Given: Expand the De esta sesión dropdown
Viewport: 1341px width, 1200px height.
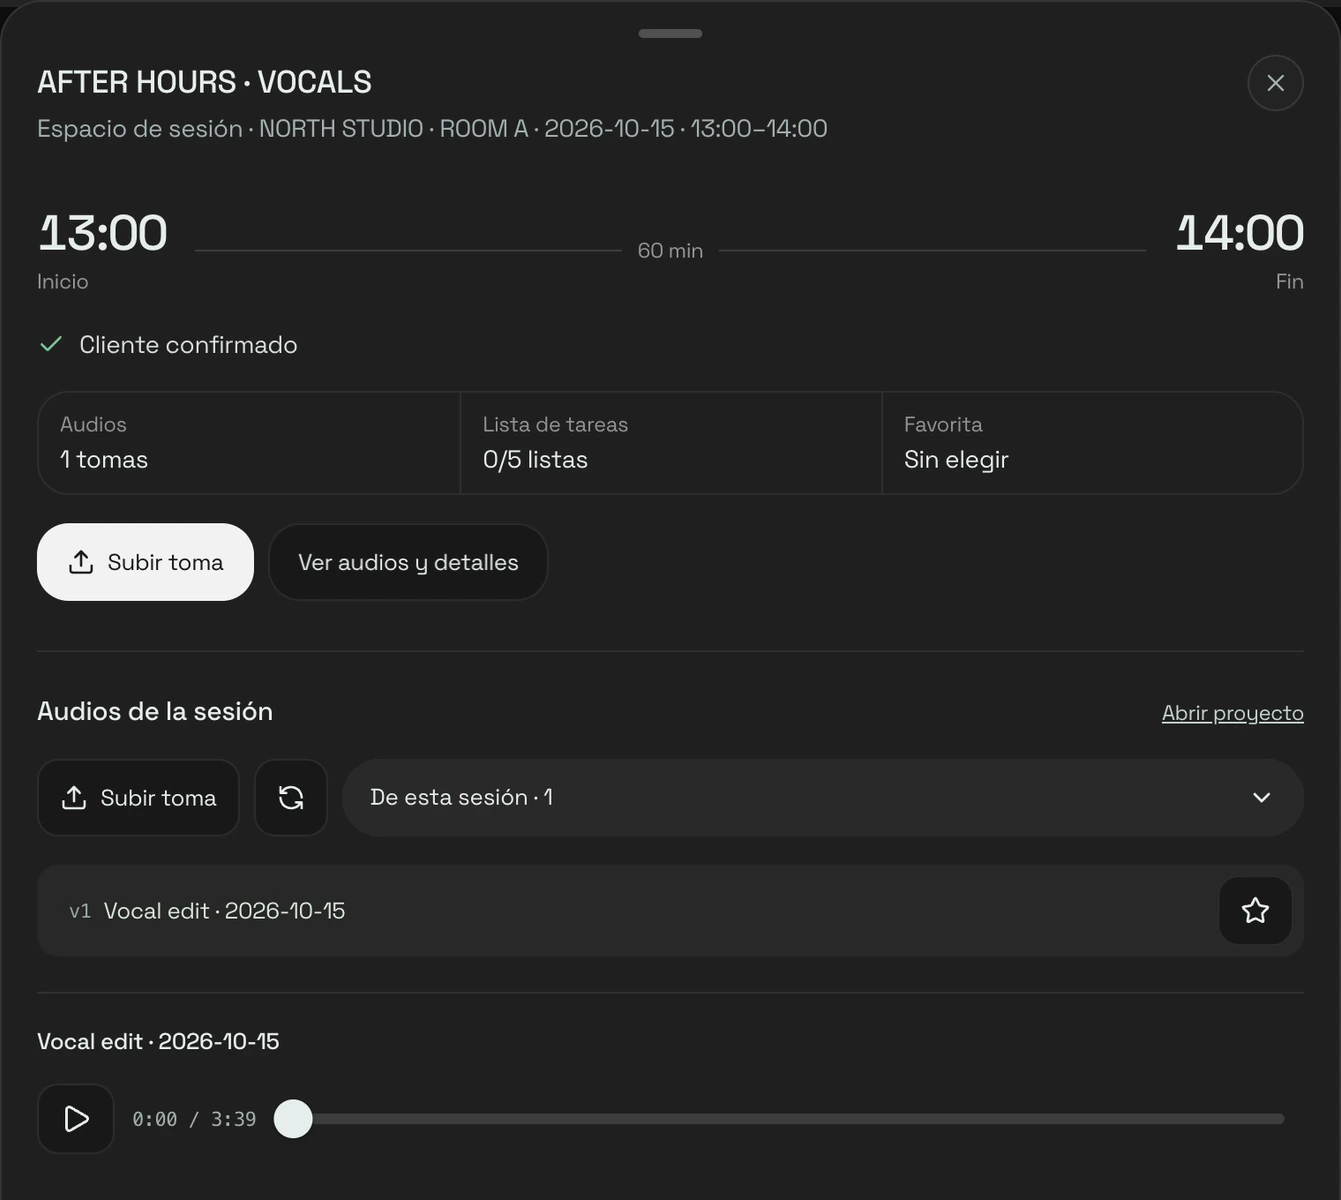Looking at the screenshot, I should 822,798.
